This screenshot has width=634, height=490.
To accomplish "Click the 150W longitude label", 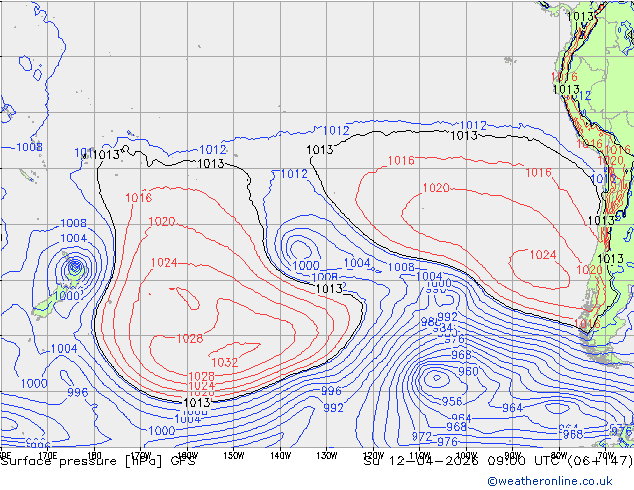I will pyautogui.click(x=234, y=456).
